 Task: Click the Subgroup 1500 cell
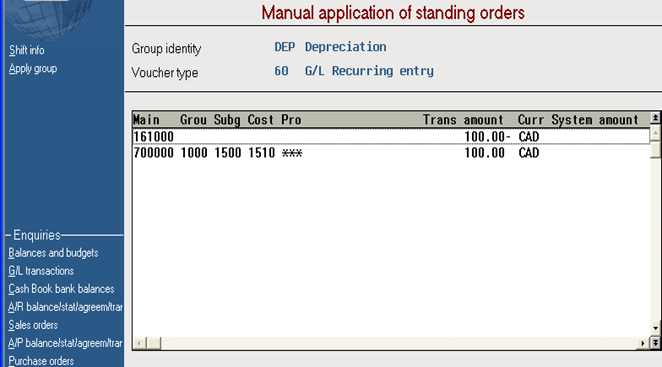click(x=228, y=152)
